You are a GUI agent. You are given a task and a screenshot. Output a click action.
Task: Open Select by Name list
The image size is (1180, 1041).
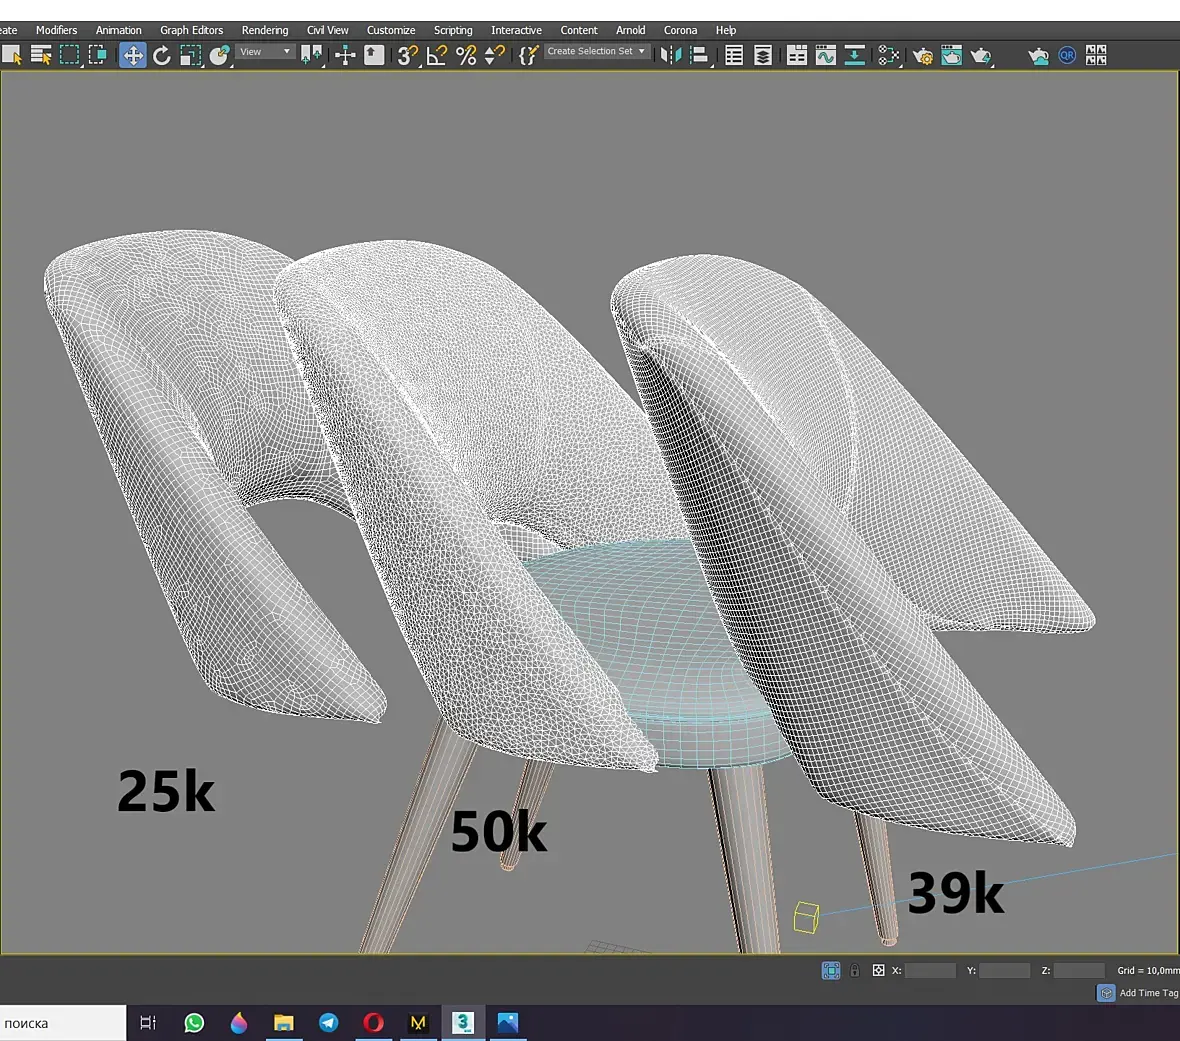41,55
